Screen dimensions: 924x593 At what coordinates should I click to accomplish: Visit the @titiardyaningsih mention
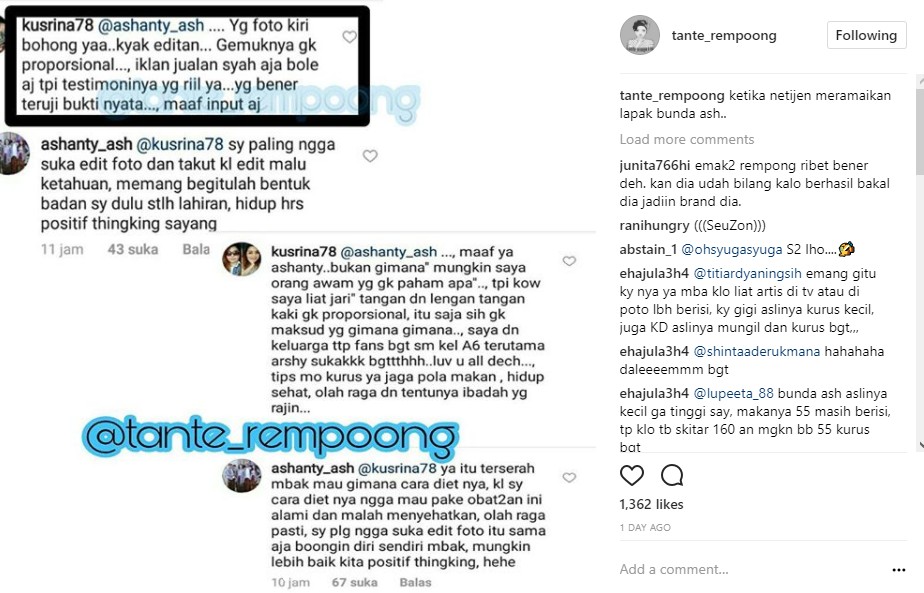pos(747,274)
